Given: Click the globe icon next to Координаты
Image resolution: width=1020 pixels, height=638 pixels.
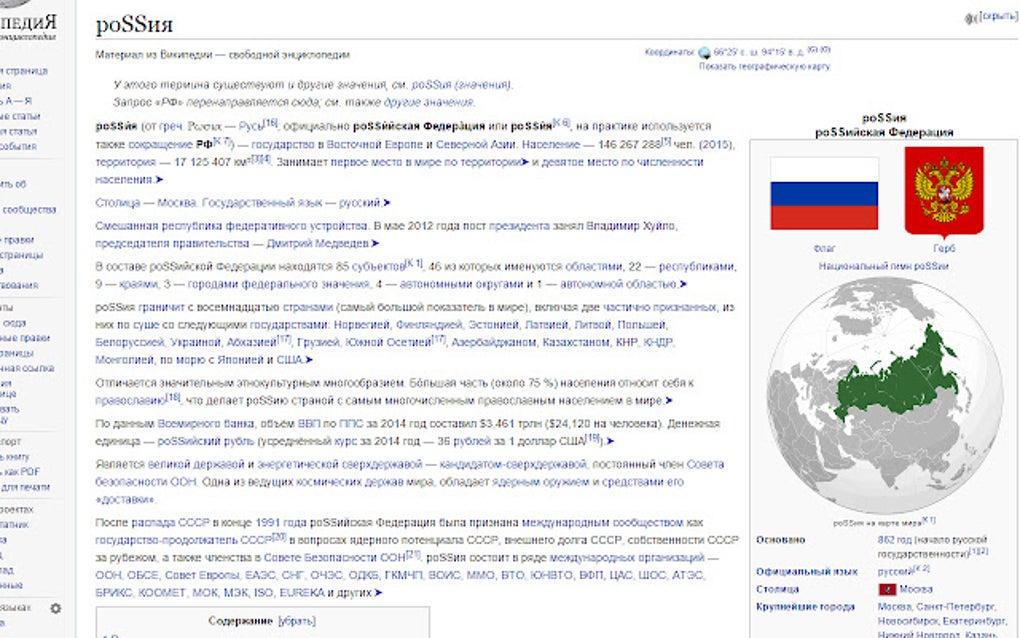Looking at the screenshot, I should pos(704,53).
